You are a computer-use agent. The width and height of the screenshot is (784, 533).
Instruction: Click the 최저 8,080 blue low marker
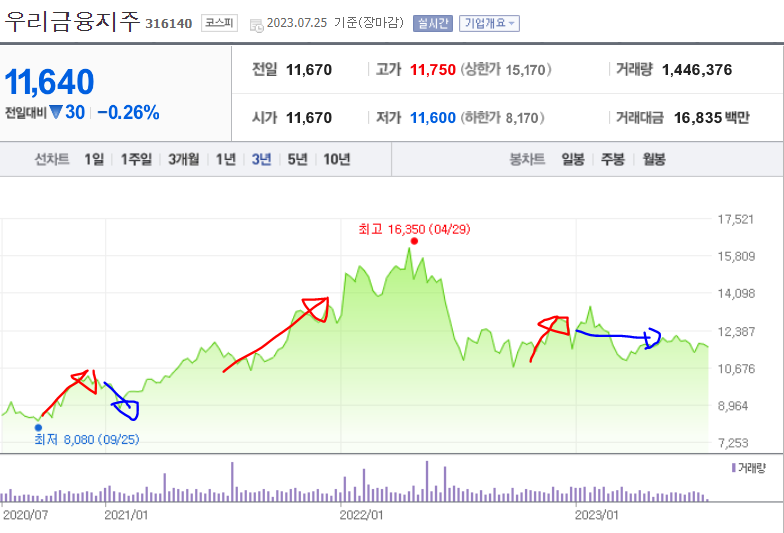pos(38,428)
